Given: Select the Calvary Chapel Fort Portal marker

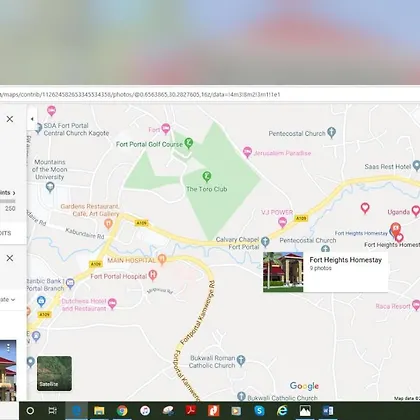Looking at the screenshot, I should click(265, 242).
